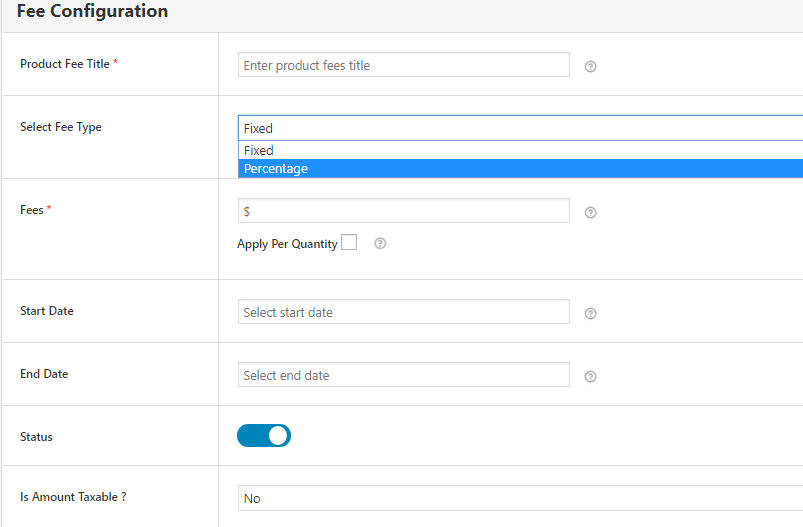Click the Product Fee Title label
Viewport: 803px width, 527px height.
(65, 64)
